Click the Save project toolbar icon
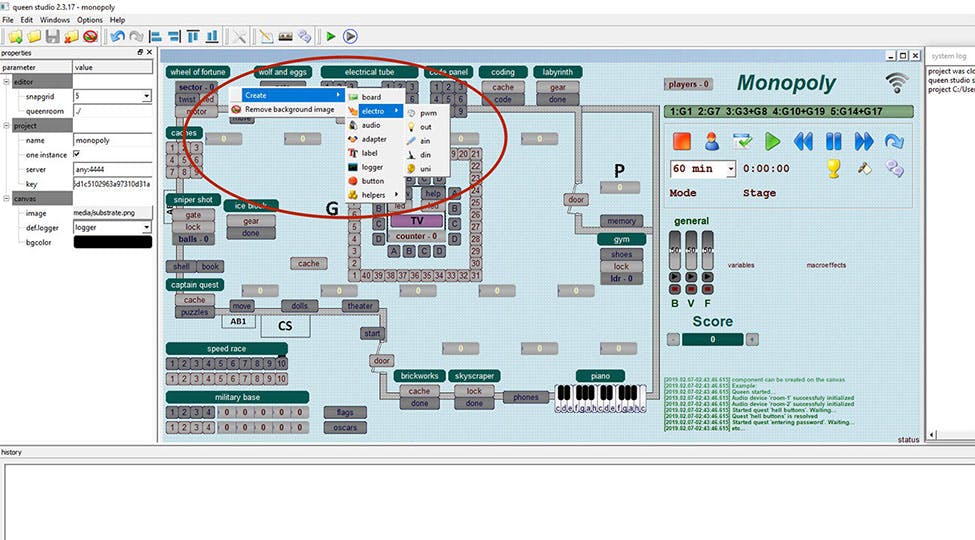Image resolution: width=975 pixels, height=540 pixels. coord(53,37)
